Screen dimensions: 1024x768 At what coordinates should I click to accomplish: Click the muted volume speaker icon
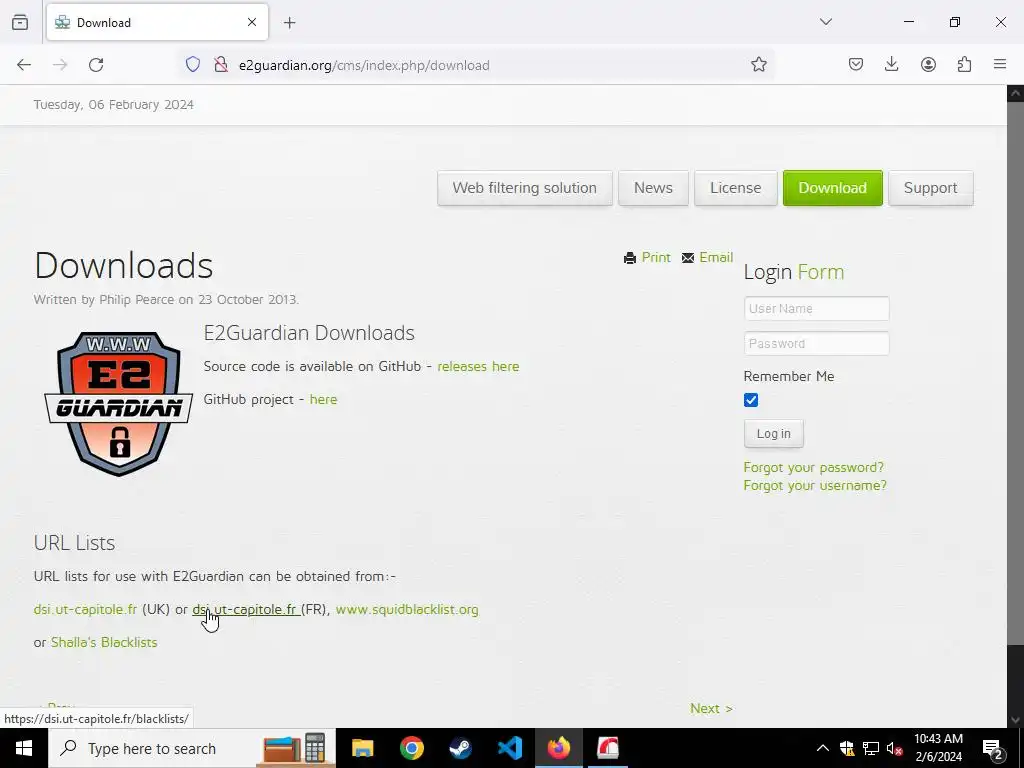point(895,748)
